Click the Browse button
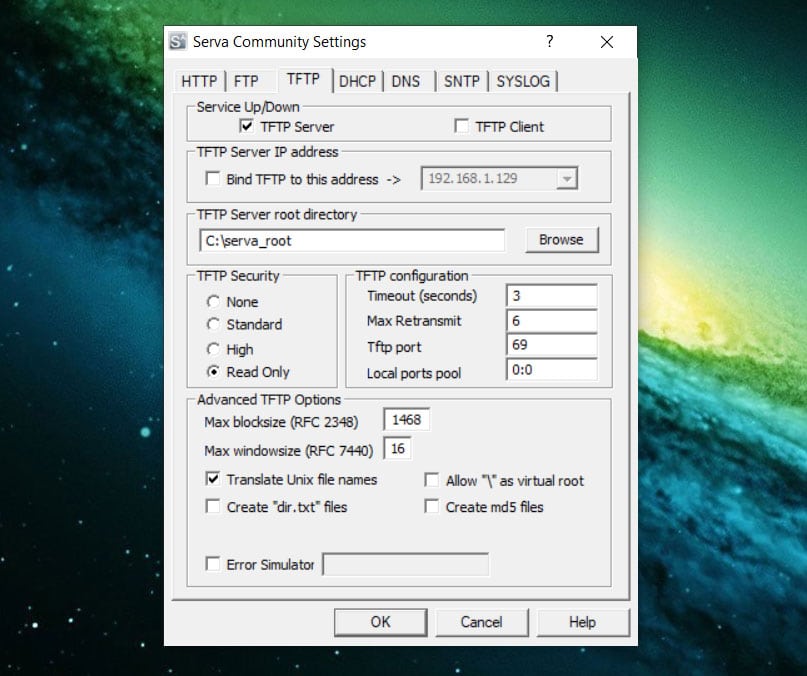The width and height of the screenshot is (807, 676). (562, 240)
